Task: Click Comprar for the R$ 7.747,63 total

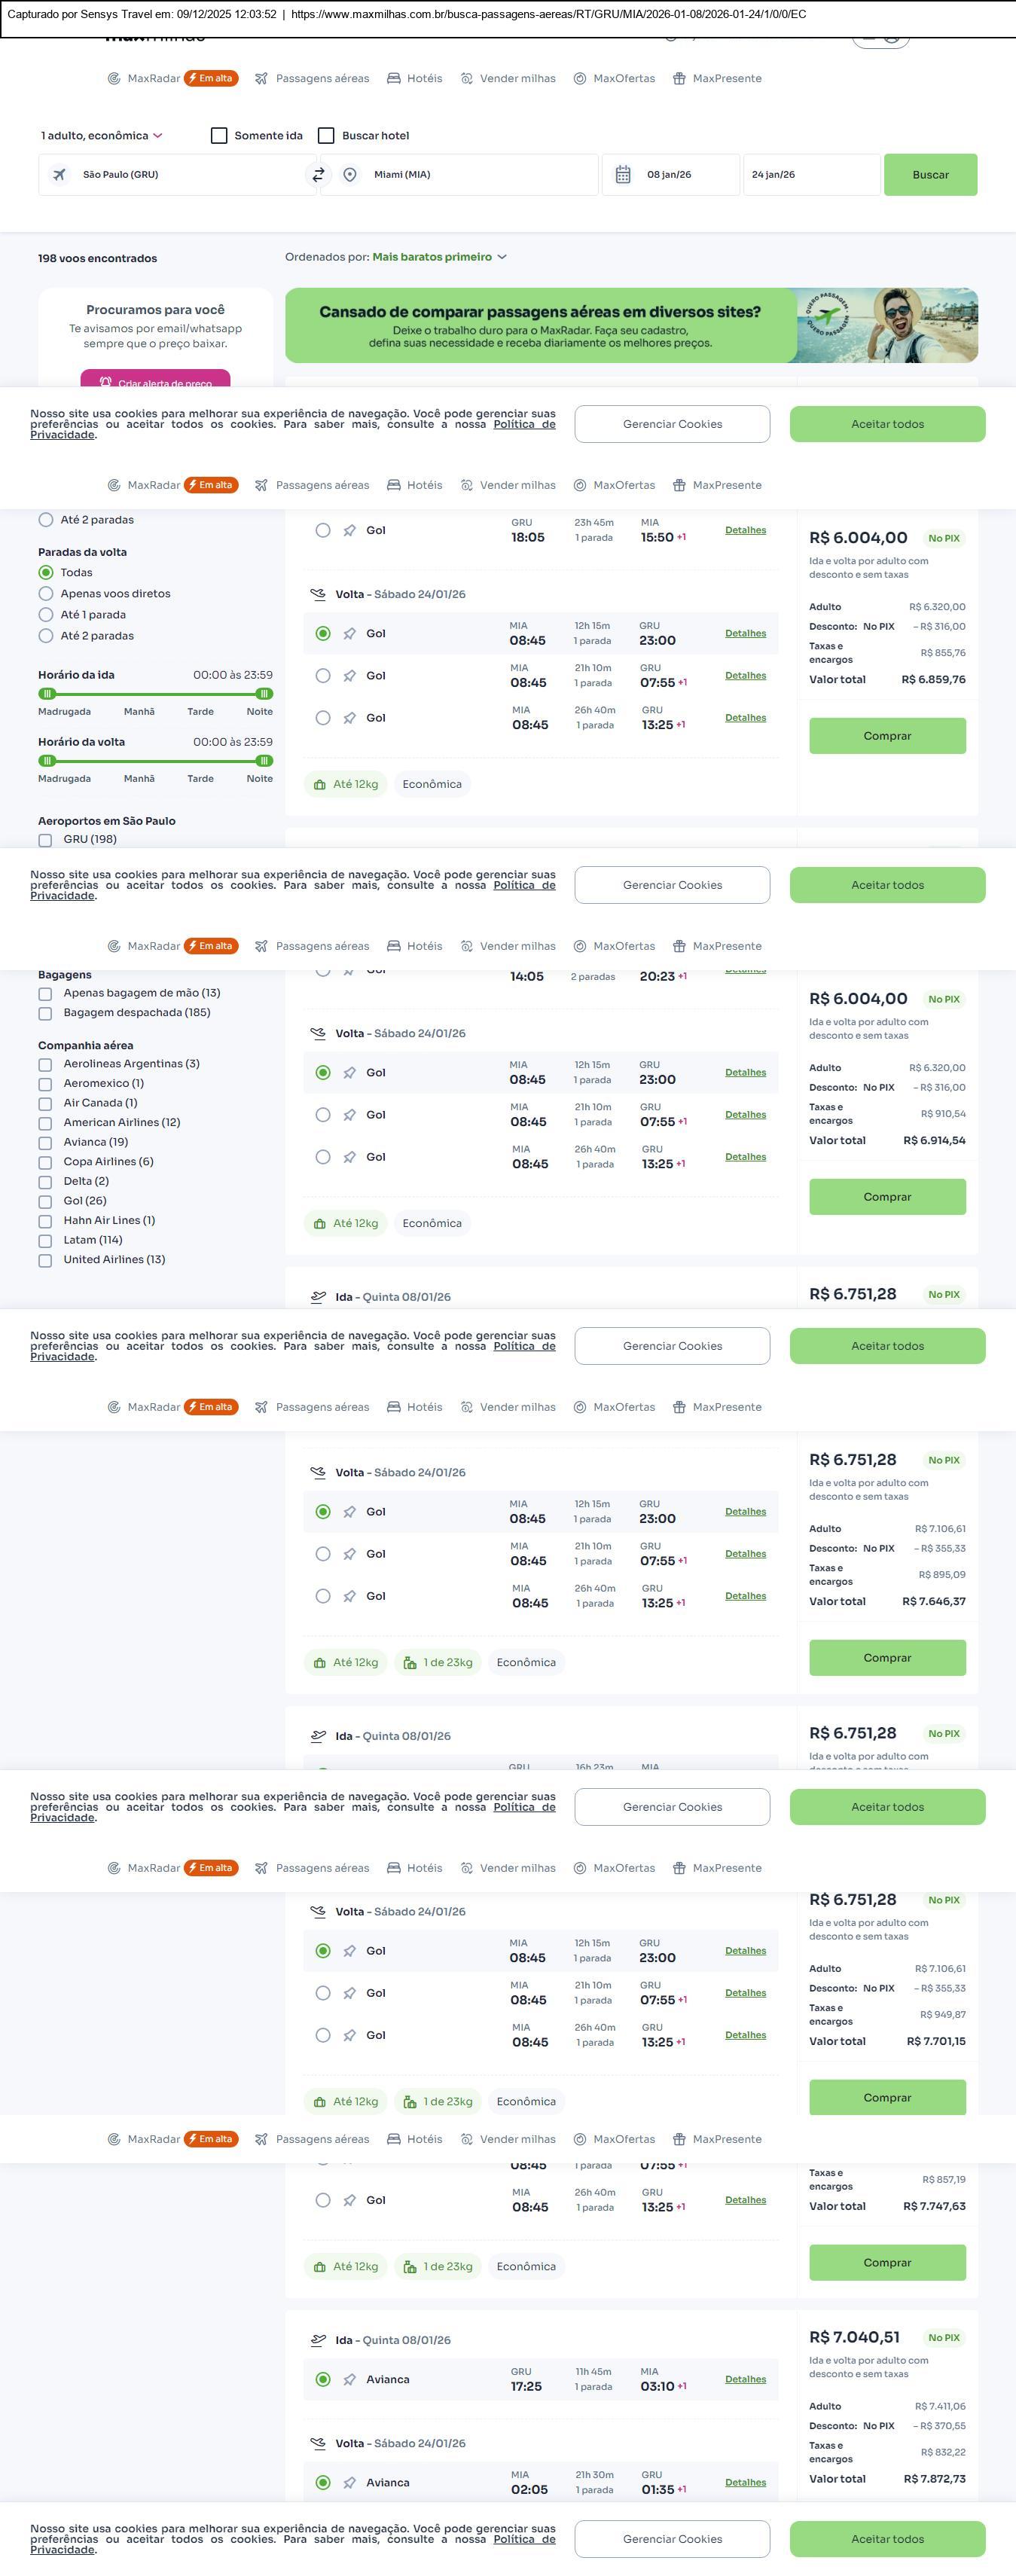Action: 887,2262
